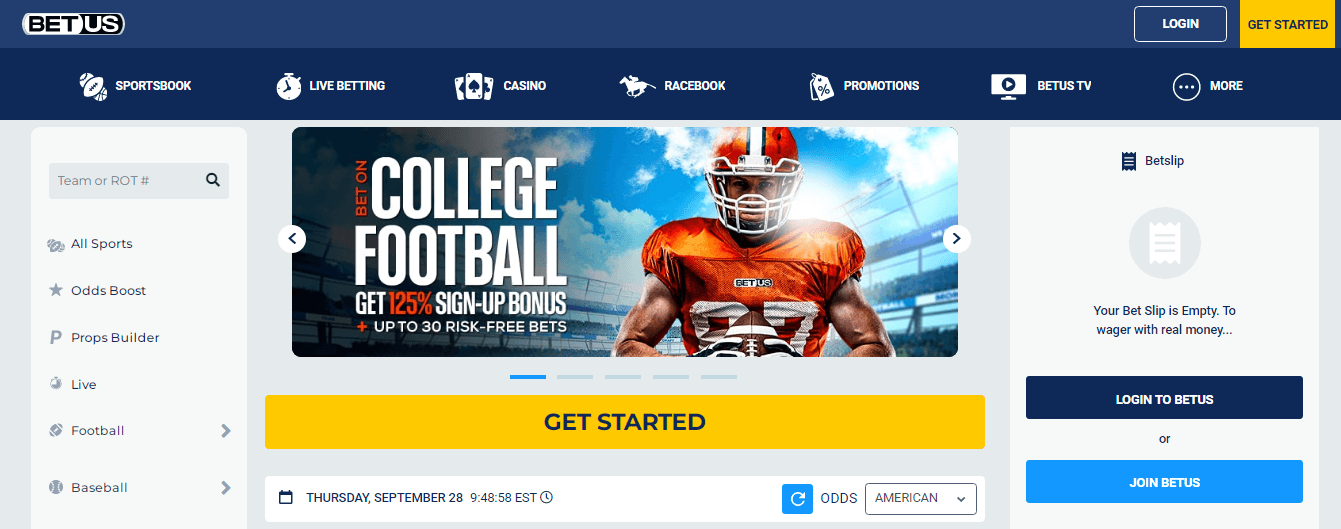Focus the Team or ROT # search field
This screenshot has width=1341, height=529.
pyautogui.click(x=125, y=181)
